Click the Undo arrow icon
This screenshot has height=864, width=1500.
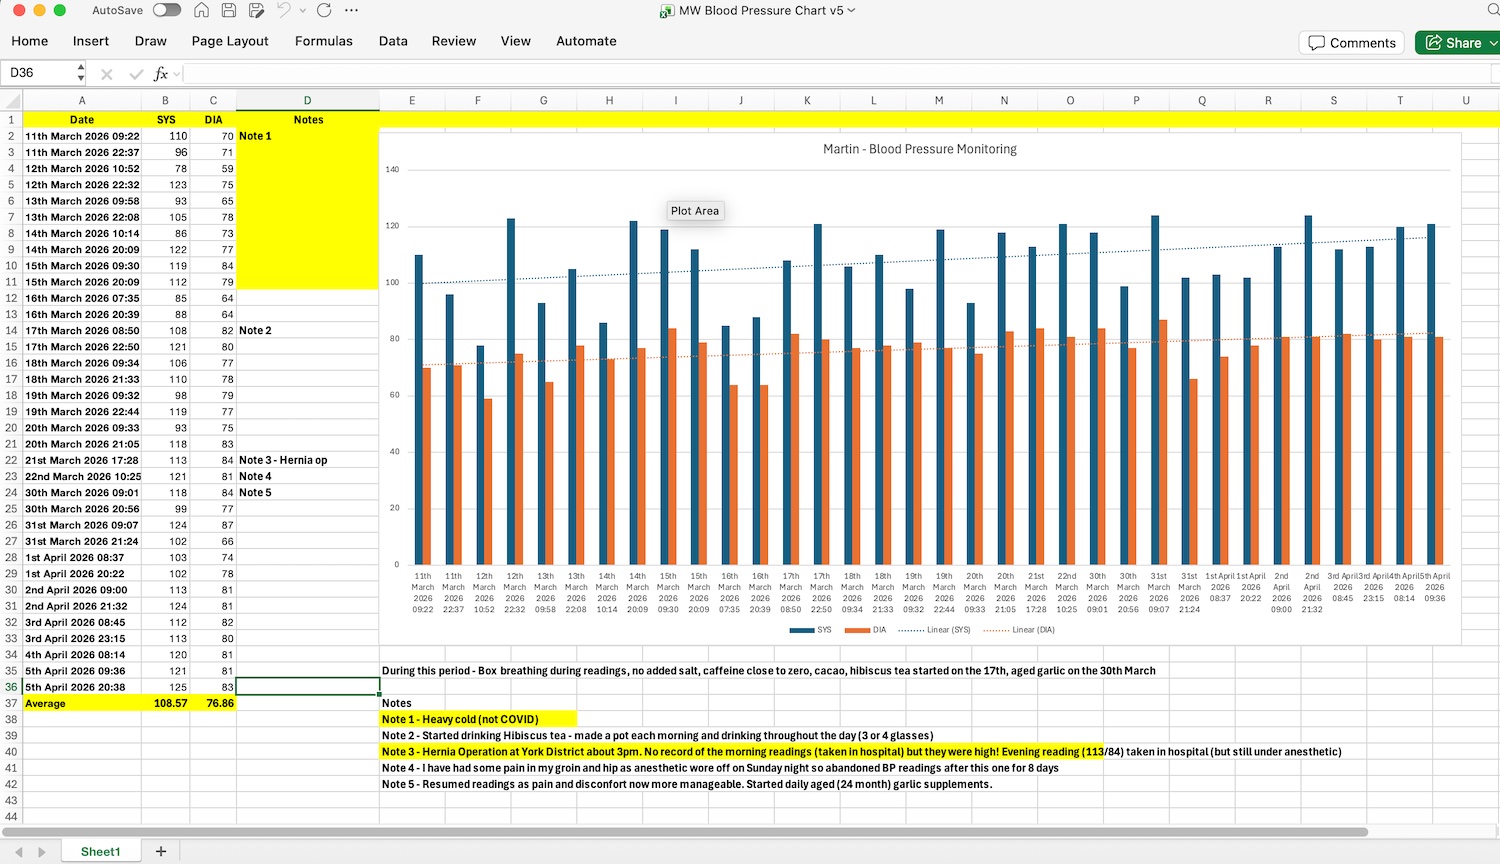[x=284, y=10]
